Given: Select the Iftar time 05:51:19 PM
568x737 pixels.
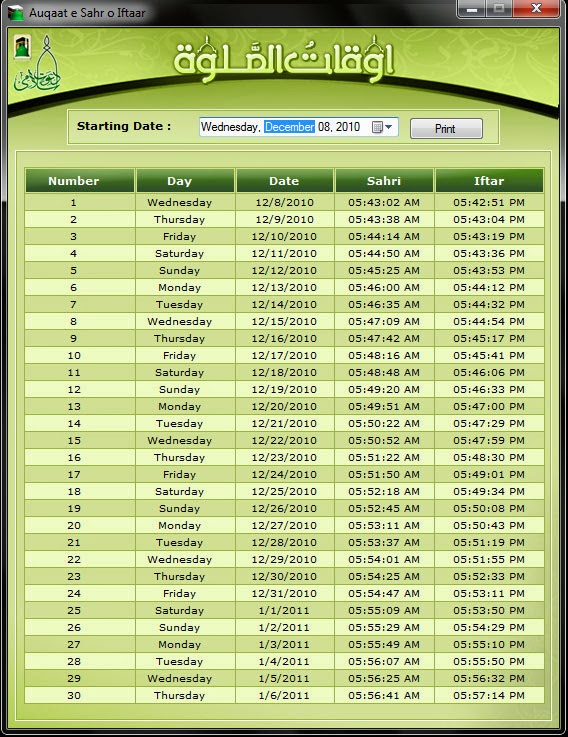Looking at the screenshot, I should [489, 542].
